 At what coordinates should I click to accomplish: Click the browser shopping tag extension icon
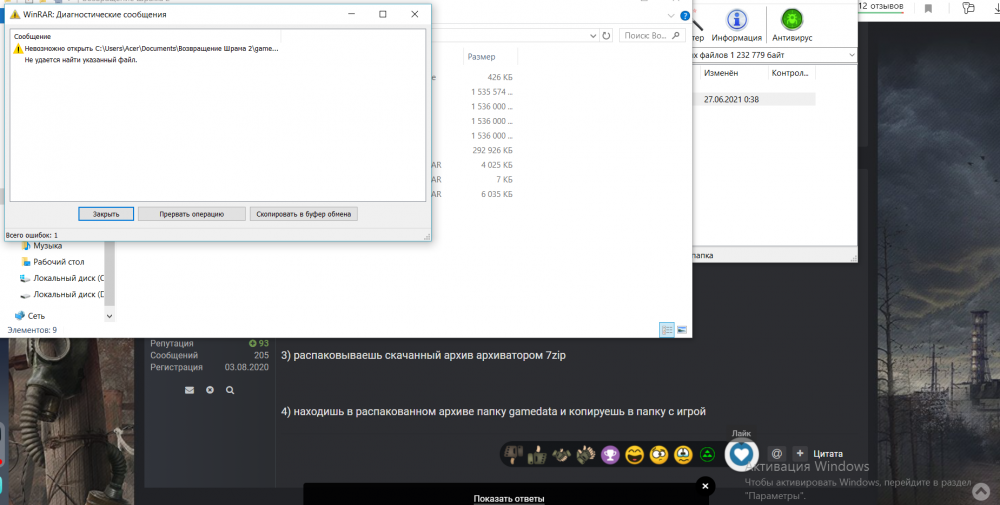tap(968, 8)
